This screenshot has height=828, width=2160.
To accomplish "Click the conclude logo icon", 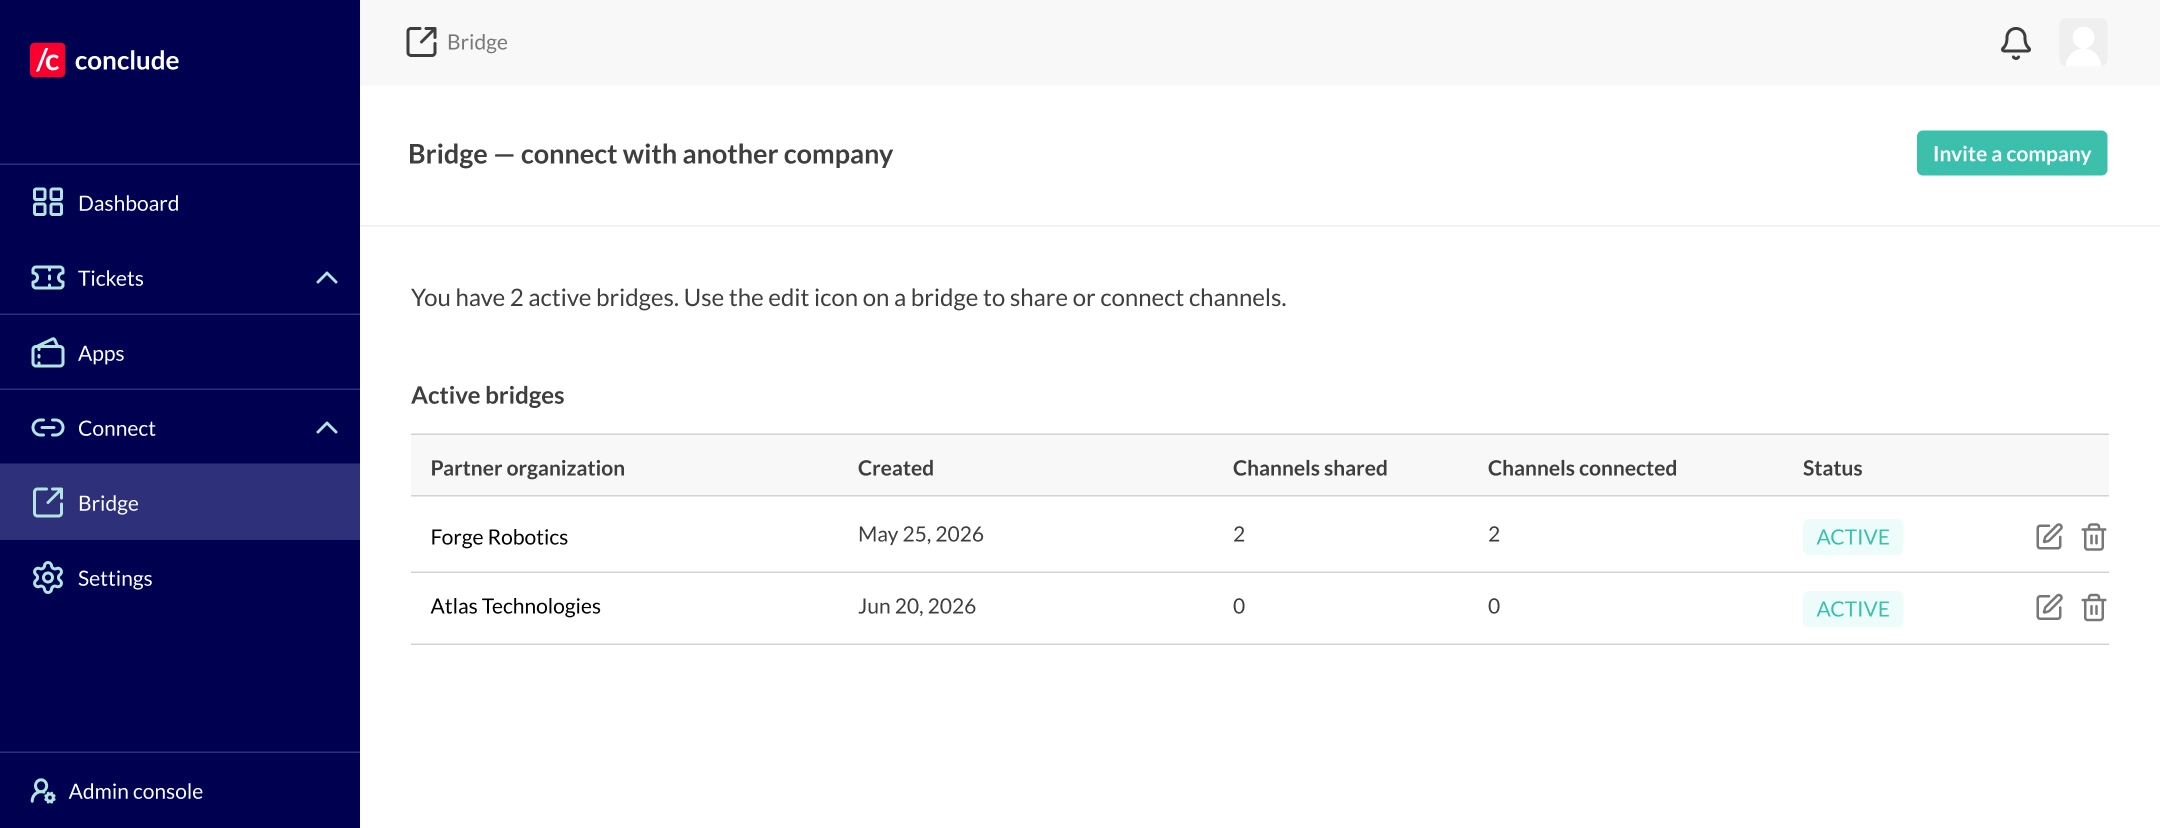I will pyautogui.click(x=47, y=60).
